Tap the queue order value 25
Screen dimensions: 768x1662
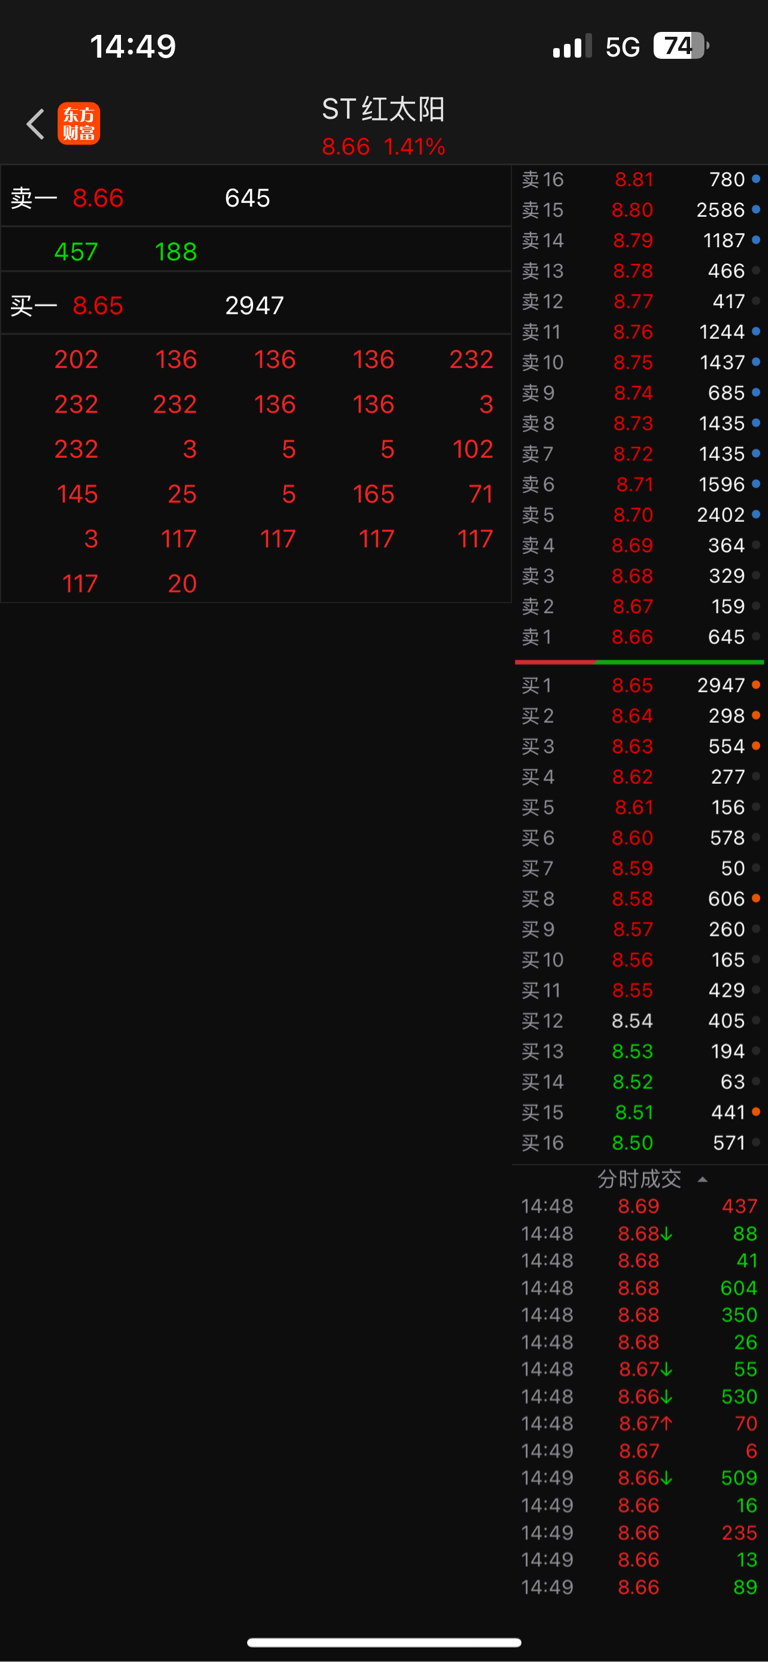pyautogui.click(x=182, y=494)
